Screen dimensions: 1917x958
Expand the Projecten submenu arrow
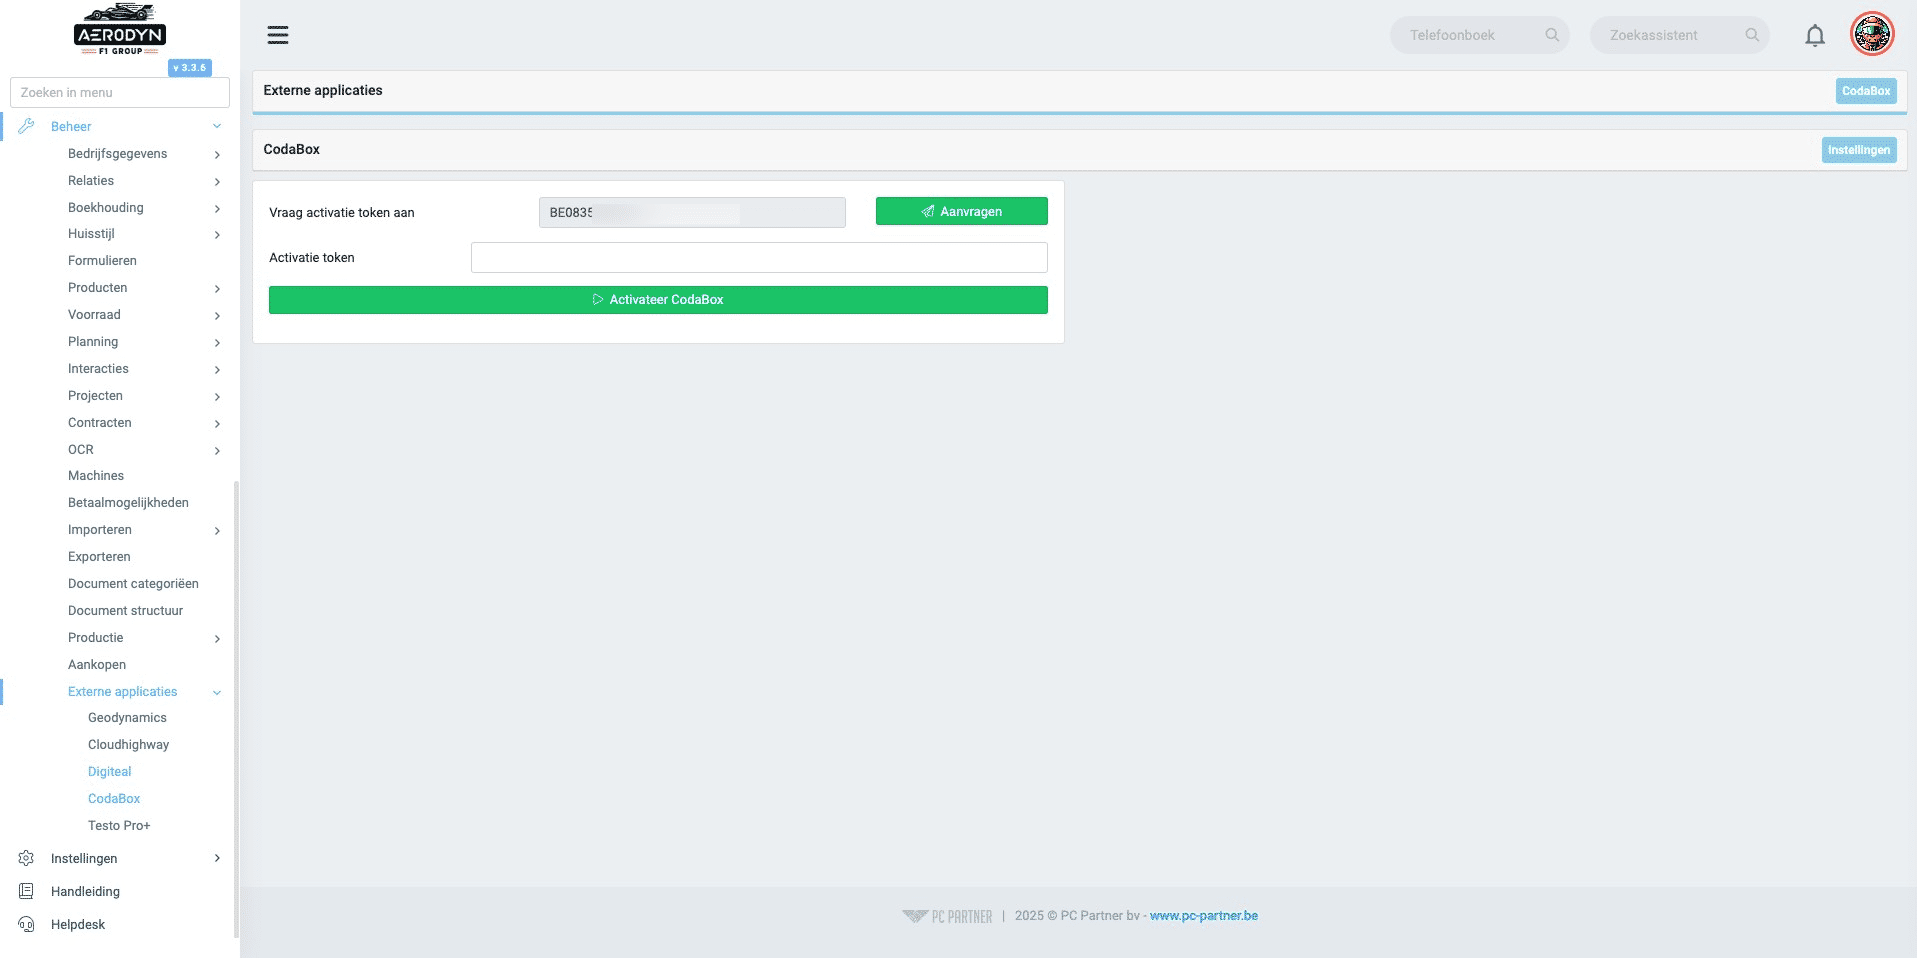tap(217, 396)
